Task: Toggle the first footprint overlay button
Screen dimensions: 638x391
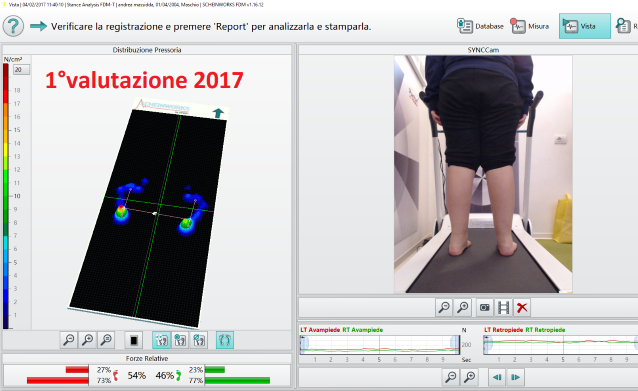Action: pos(161,340)
